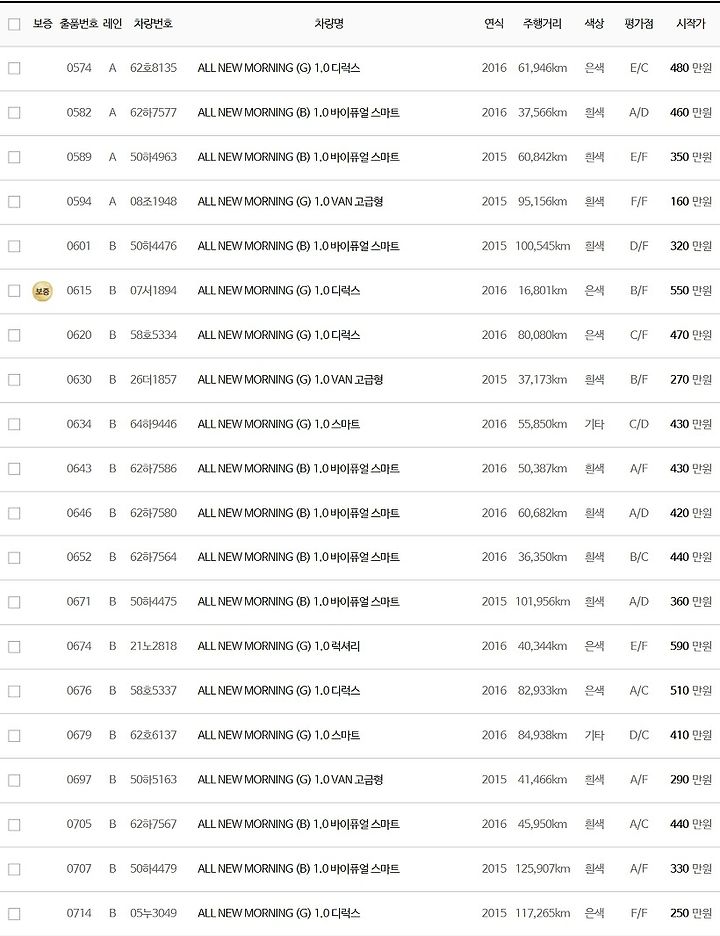The height and width of the screenshot is (936, 720).
Task: Select the 평가점 column header
Action: (x=639, y=24)
